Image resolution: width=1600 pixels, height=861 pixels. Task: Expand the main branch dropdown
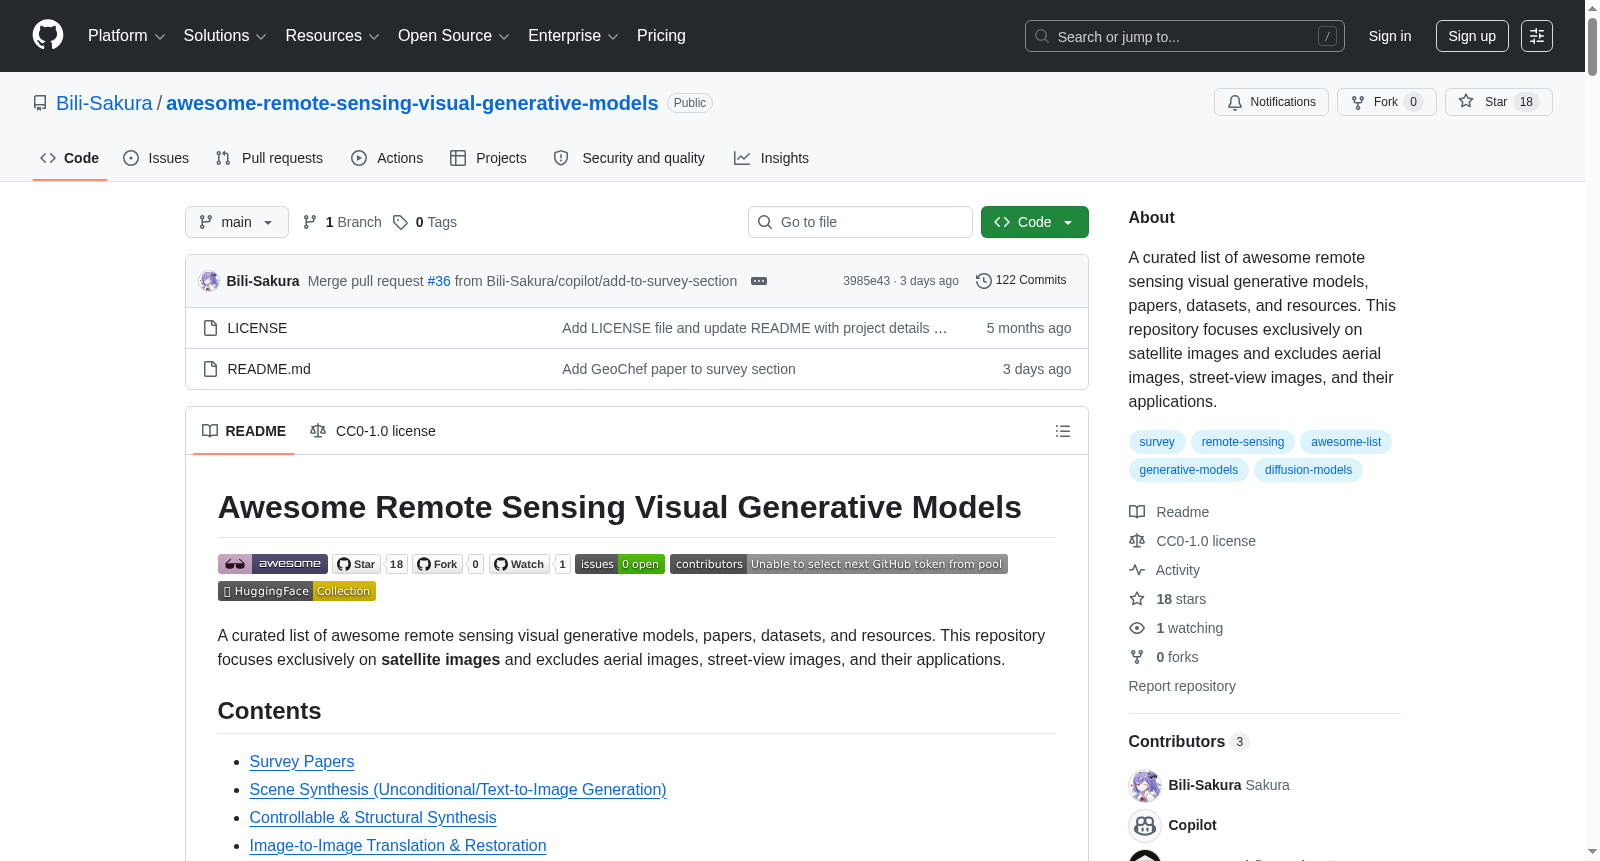point(237,222)
